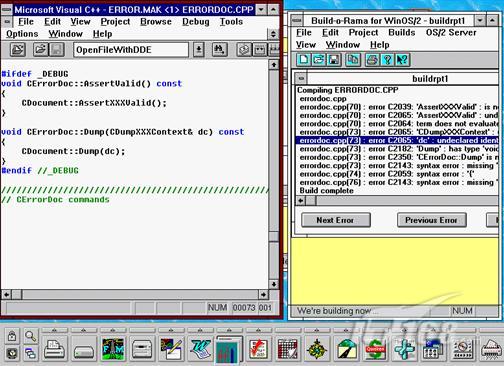Open the Visual C++ document control menu box
Image resolution: width=504 pixels, height=366 pixels.
[x=7, y=22]
